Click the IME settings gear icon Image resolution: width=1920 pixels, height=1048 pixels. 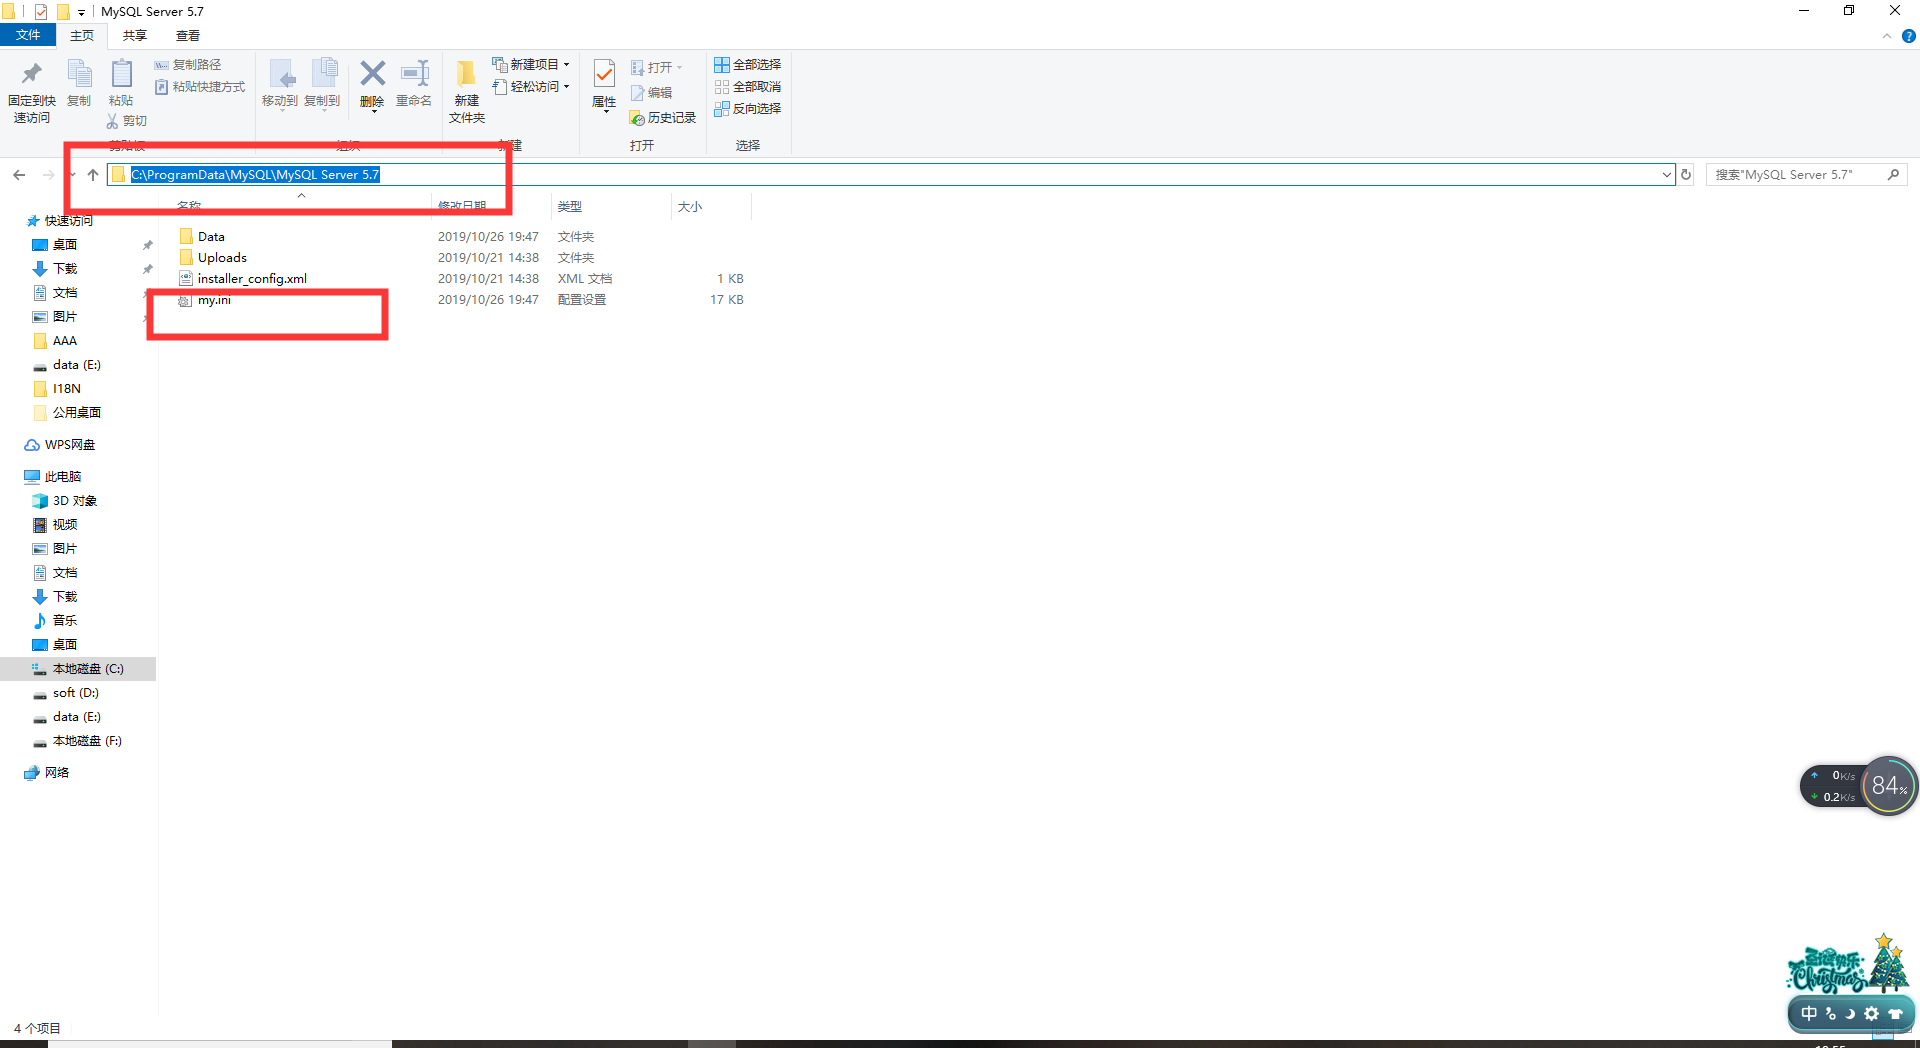1871,1013
